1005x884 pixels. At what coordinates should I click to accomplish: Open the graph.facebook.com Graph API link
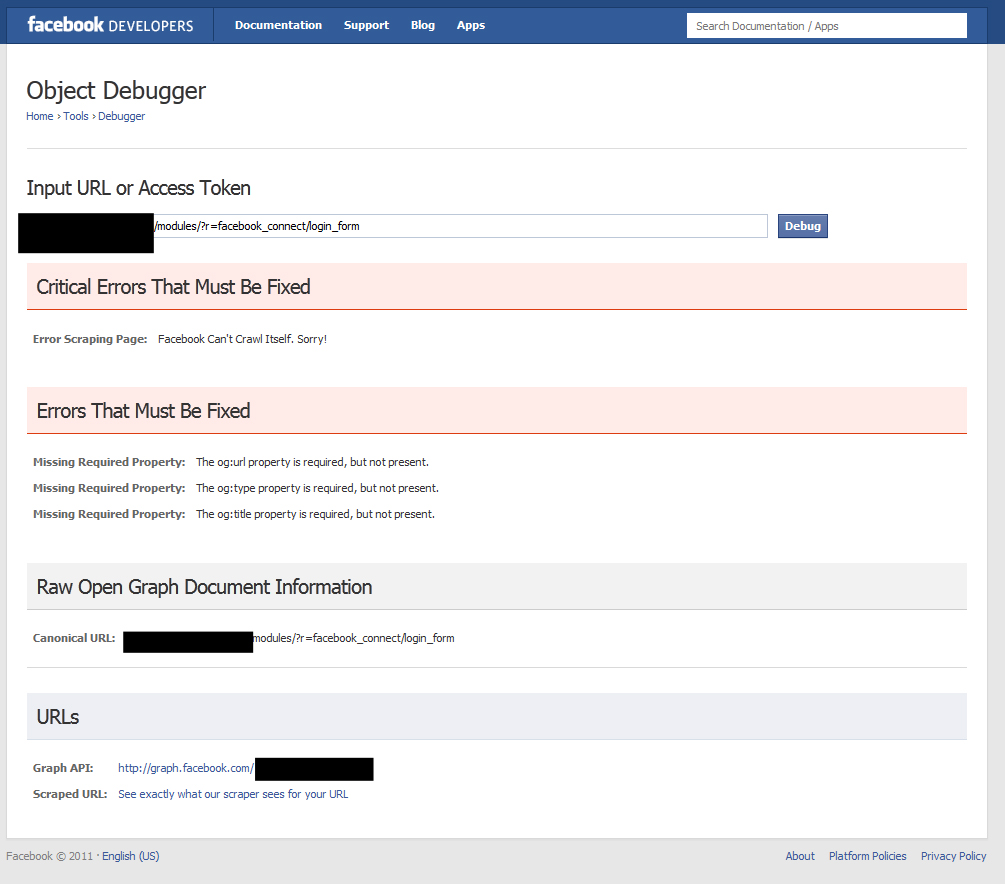tap(186, 768)
